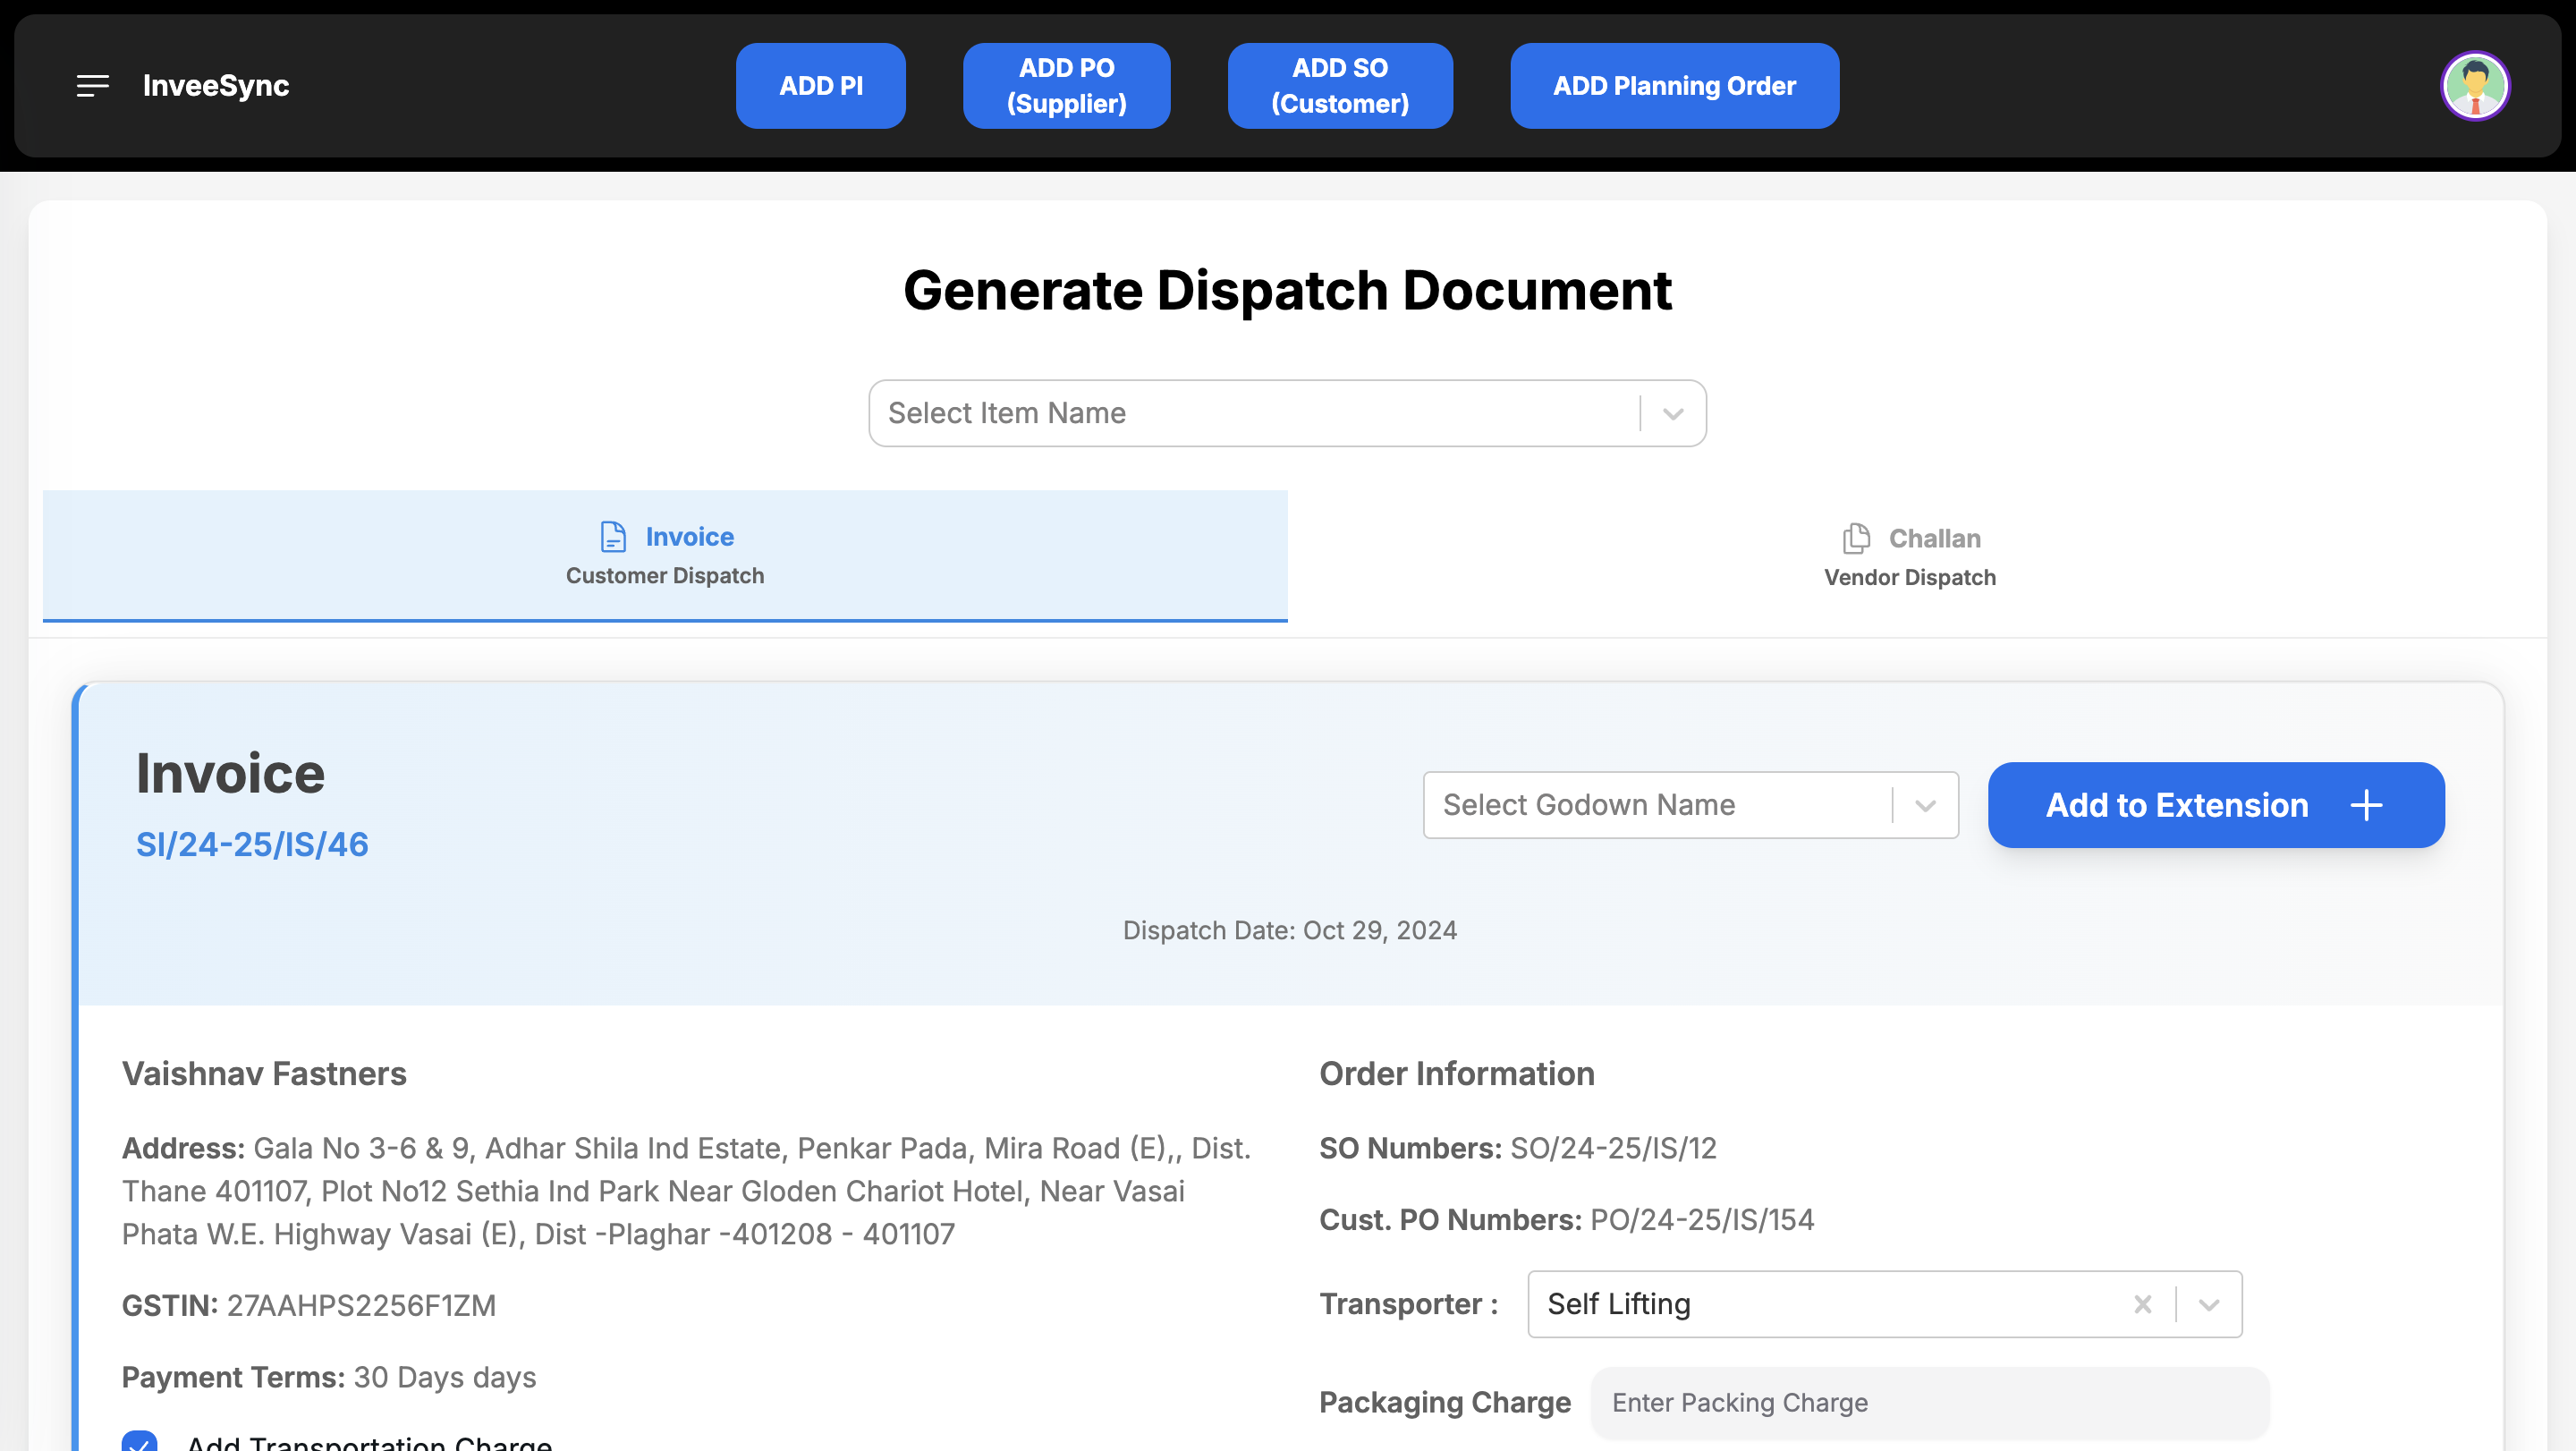Click the ADD PI button
Image resolution: width=2576 pixels, height=1451 pixels.
pos(821,85)
